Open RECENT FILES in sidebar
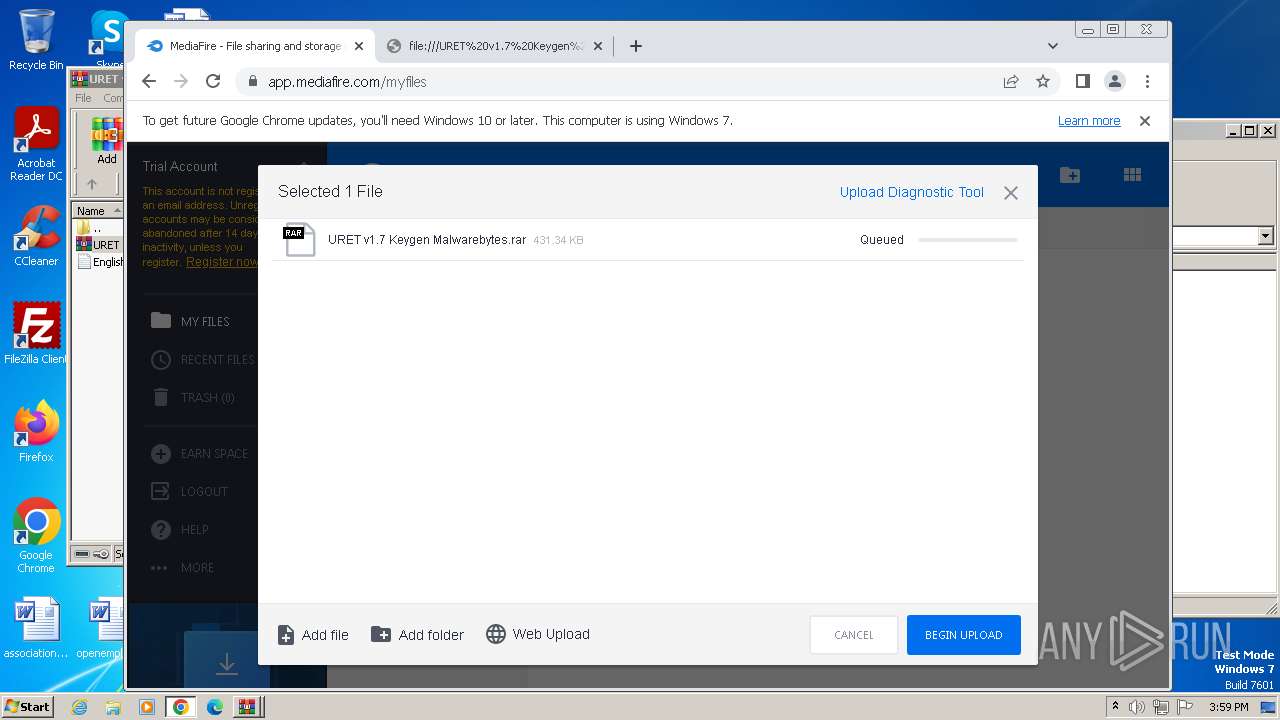This screenshot has height=720, width=1280. coord(202,359)
